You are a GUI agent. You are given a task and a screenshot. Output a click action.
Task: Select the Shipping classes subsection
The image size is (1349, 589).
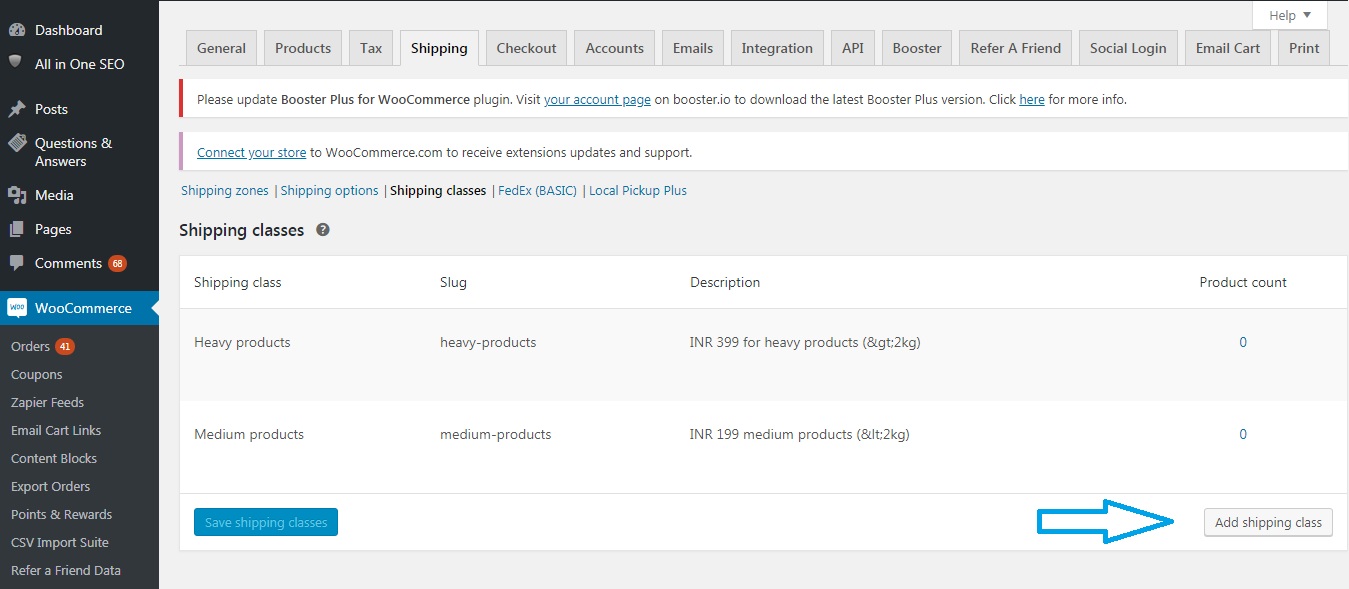[x=438, y=190]
